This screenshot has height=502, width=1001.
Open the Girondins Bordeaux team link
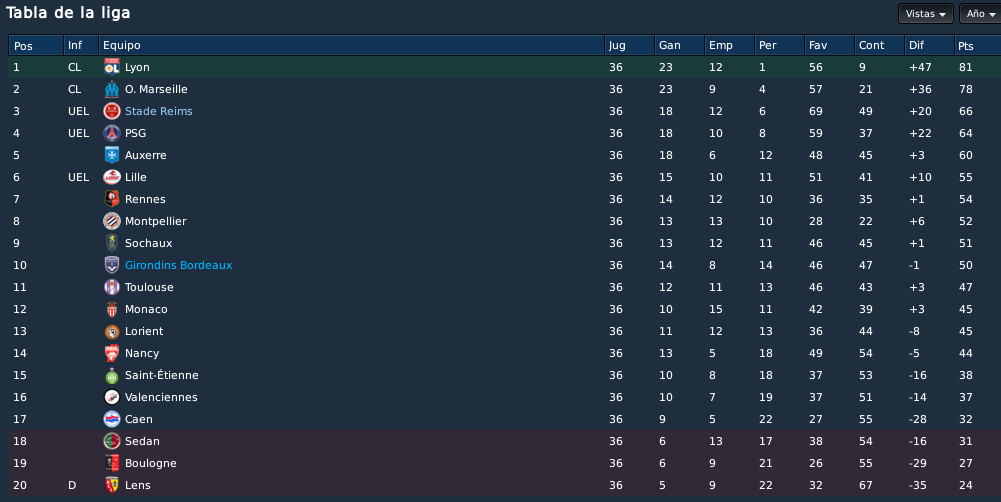(x=178, y=265)
